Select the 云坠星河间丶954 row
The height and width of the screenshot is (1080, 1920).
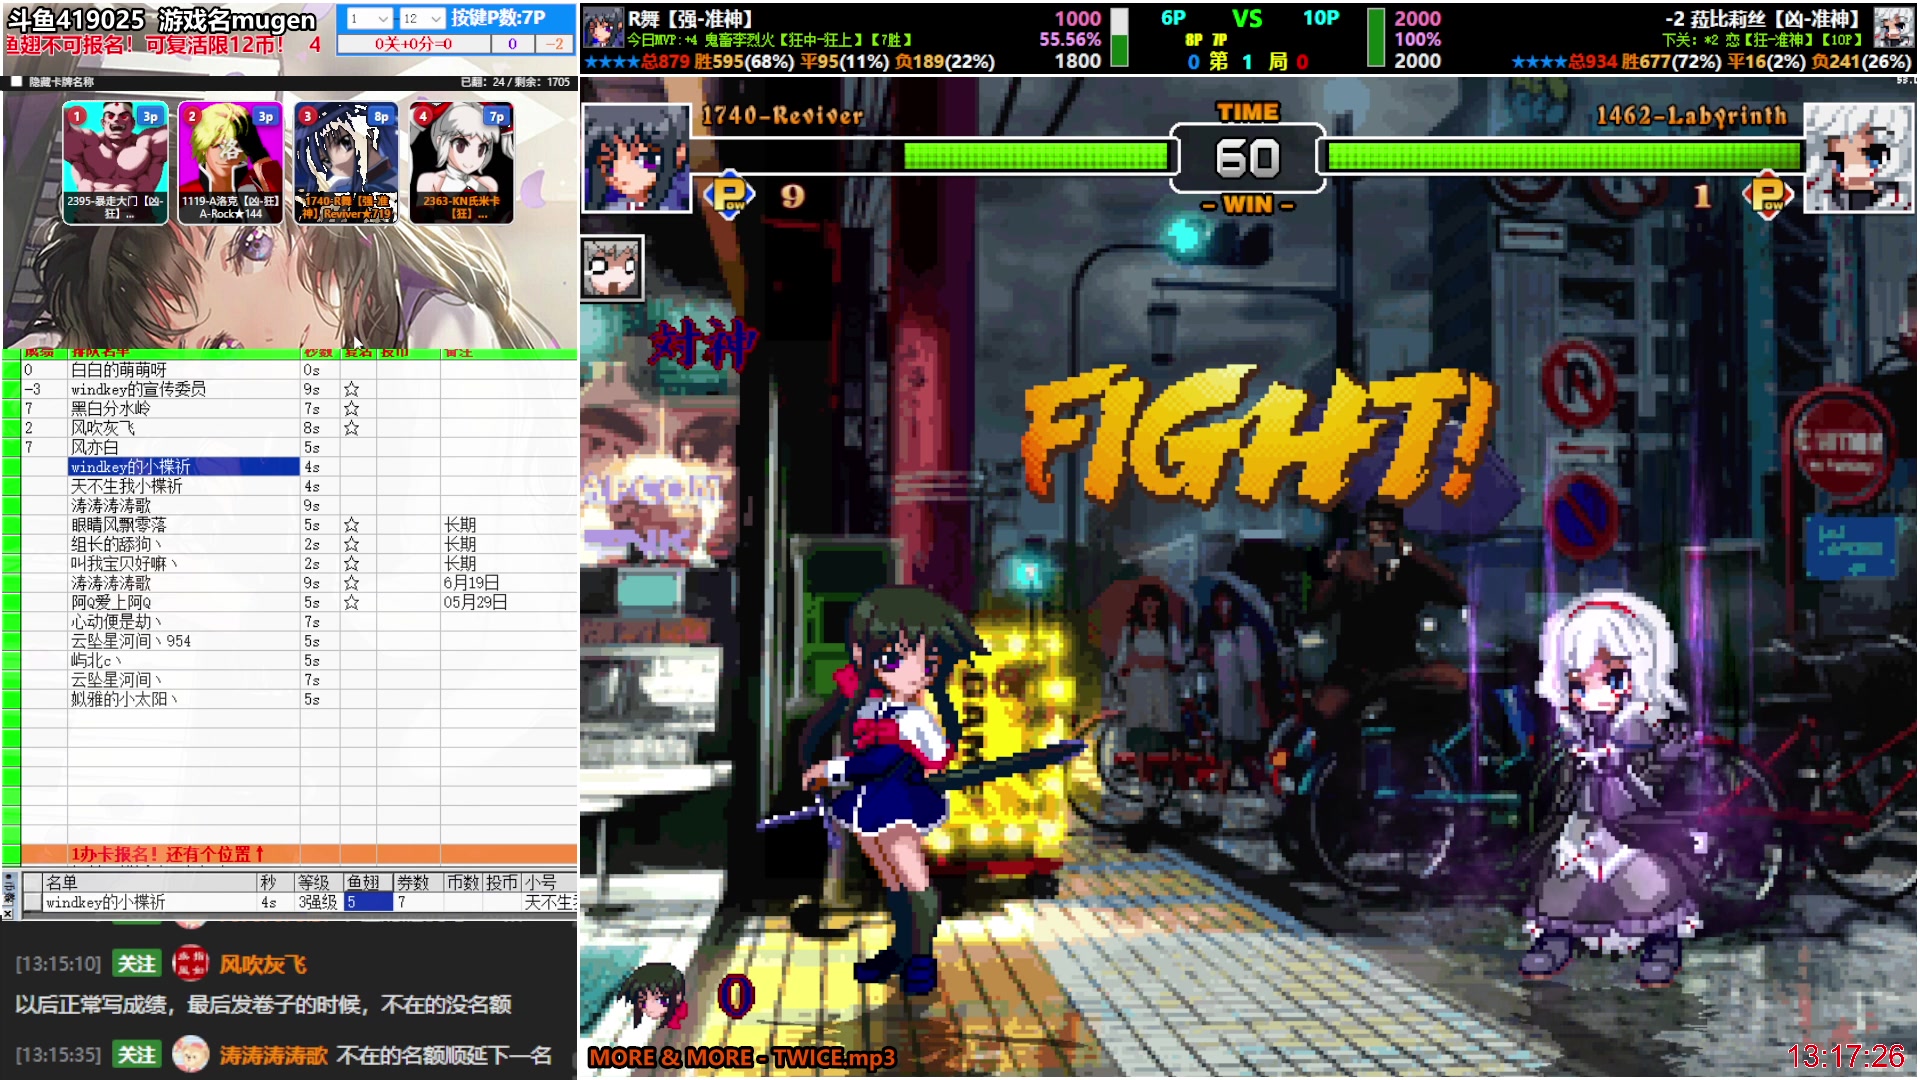coord(299,641)
